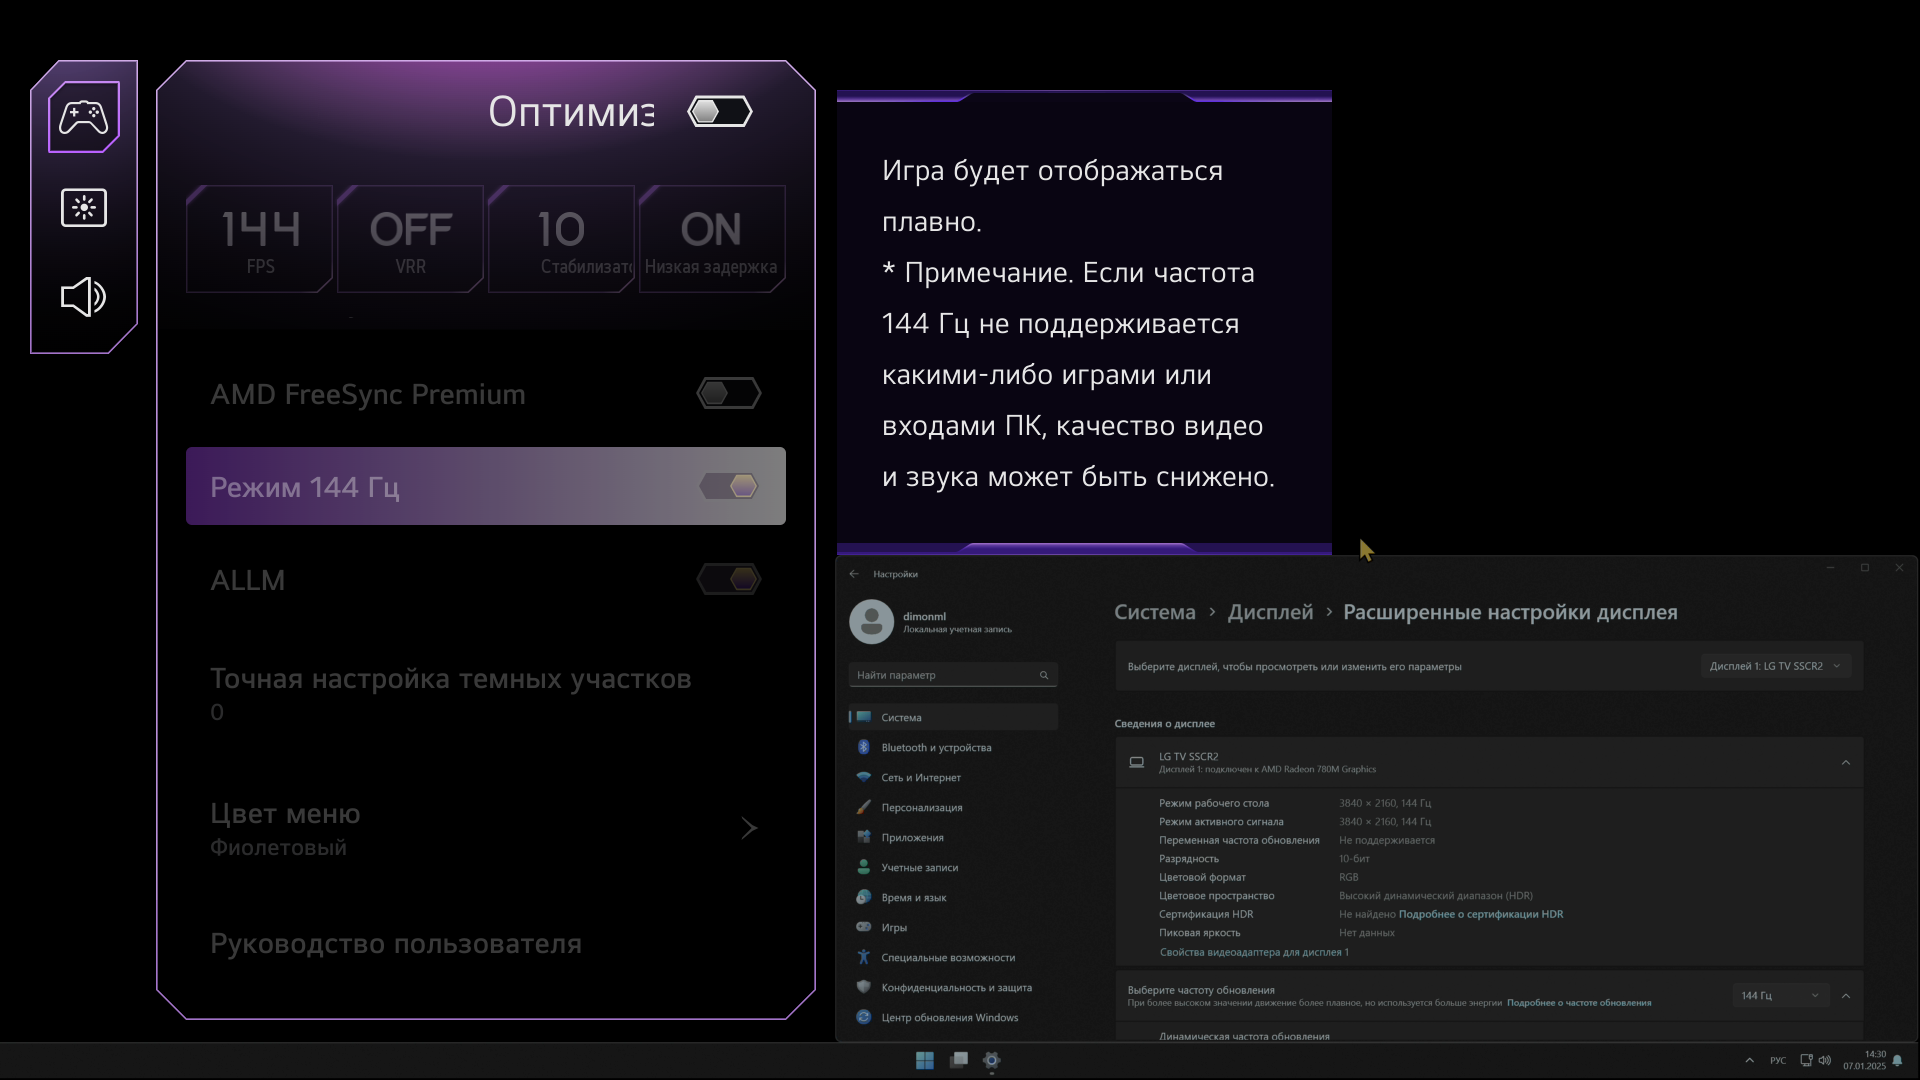Click the back arrow in Настройки window

(x=854, y=574)
